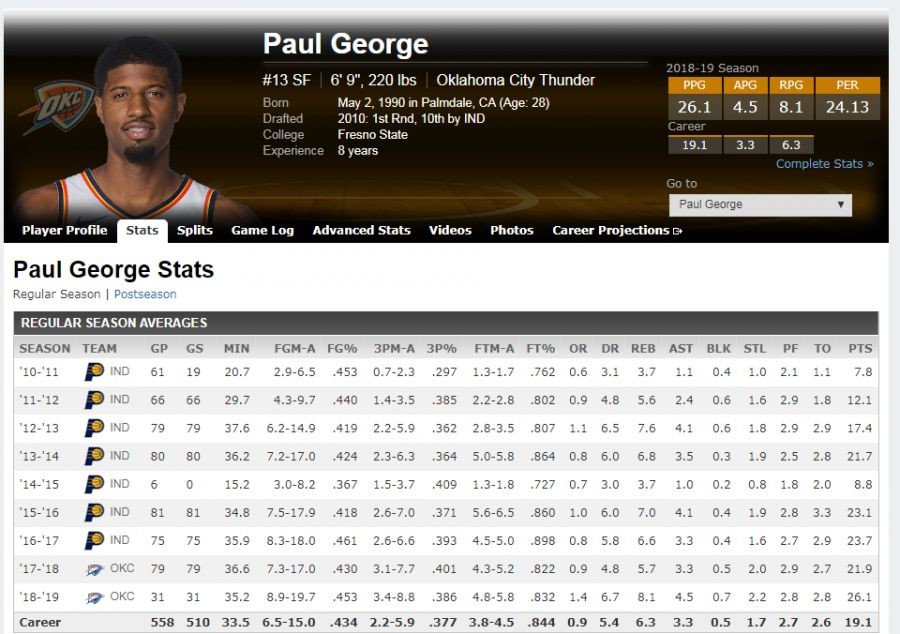Click the Pacers logo in the '11-'12 row
This screenshot has height=634, width=900.
[94, 400]
